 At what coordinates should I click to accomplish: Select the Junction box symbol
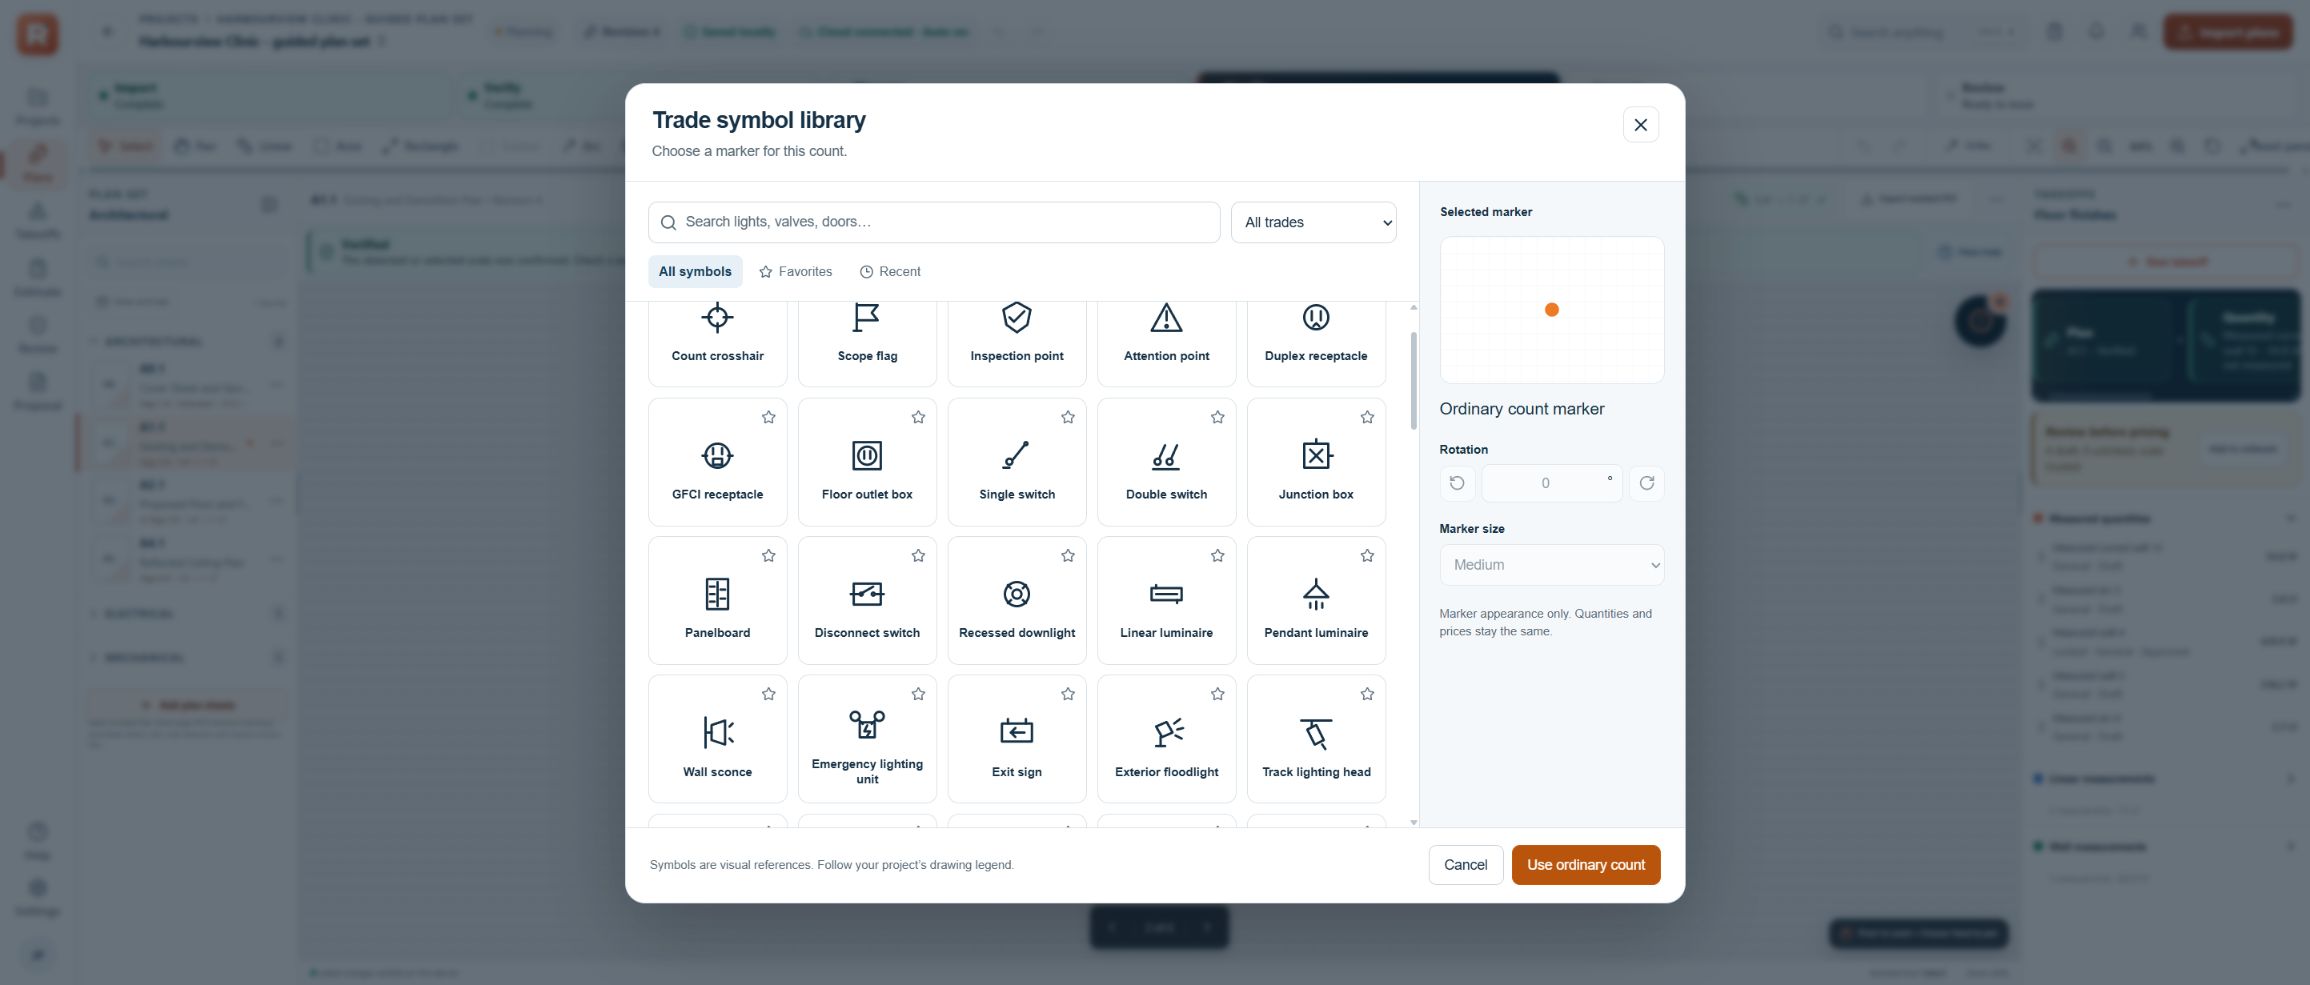pyautogui.click(x=1316, y=463)
